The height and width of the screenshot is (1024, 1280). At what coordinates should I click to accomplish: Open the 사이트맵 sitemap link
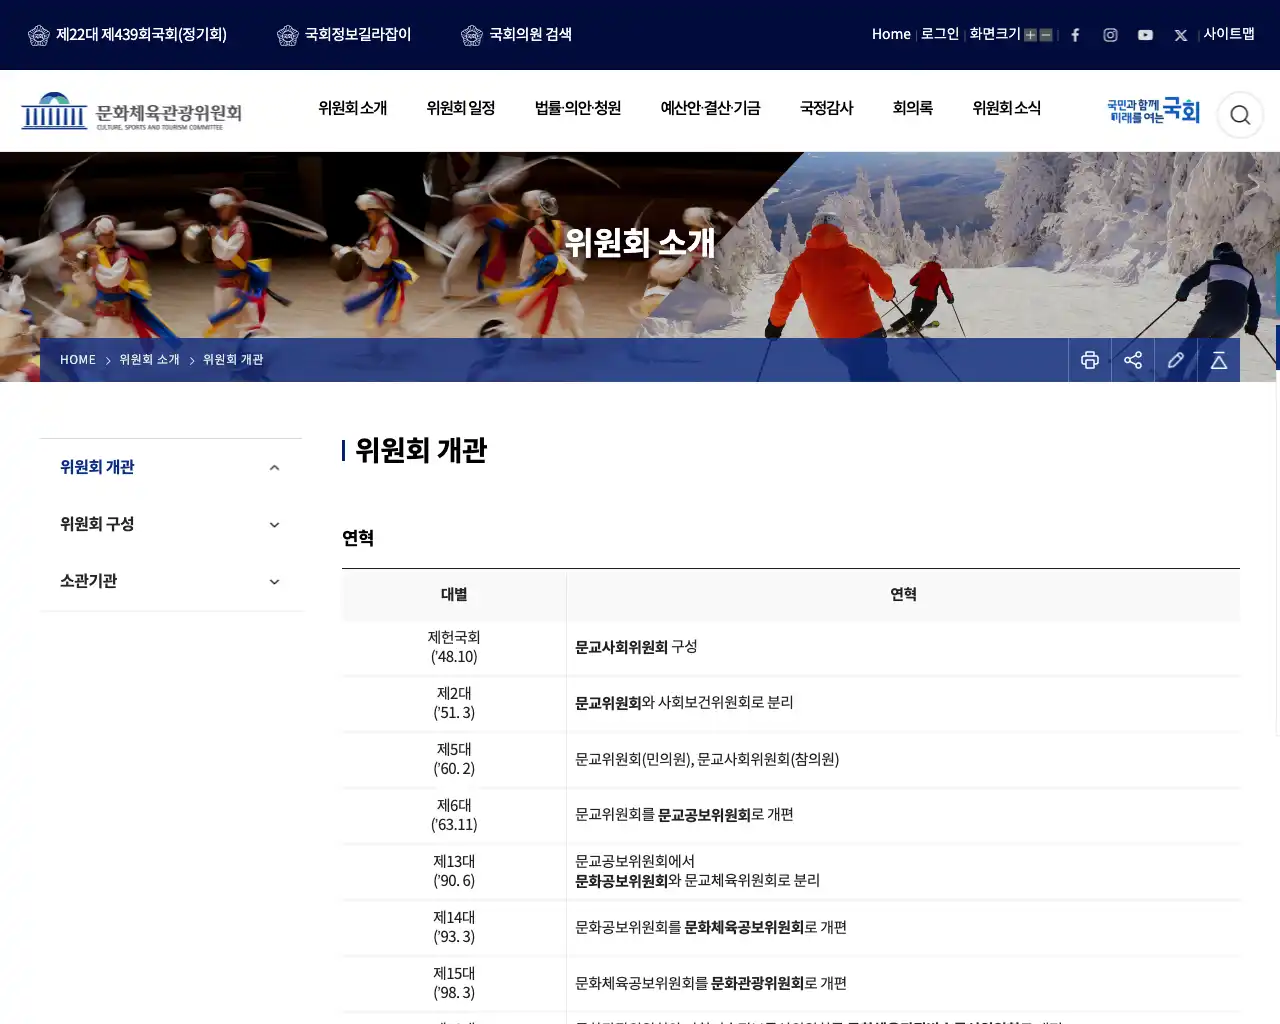pos(1229,34)
